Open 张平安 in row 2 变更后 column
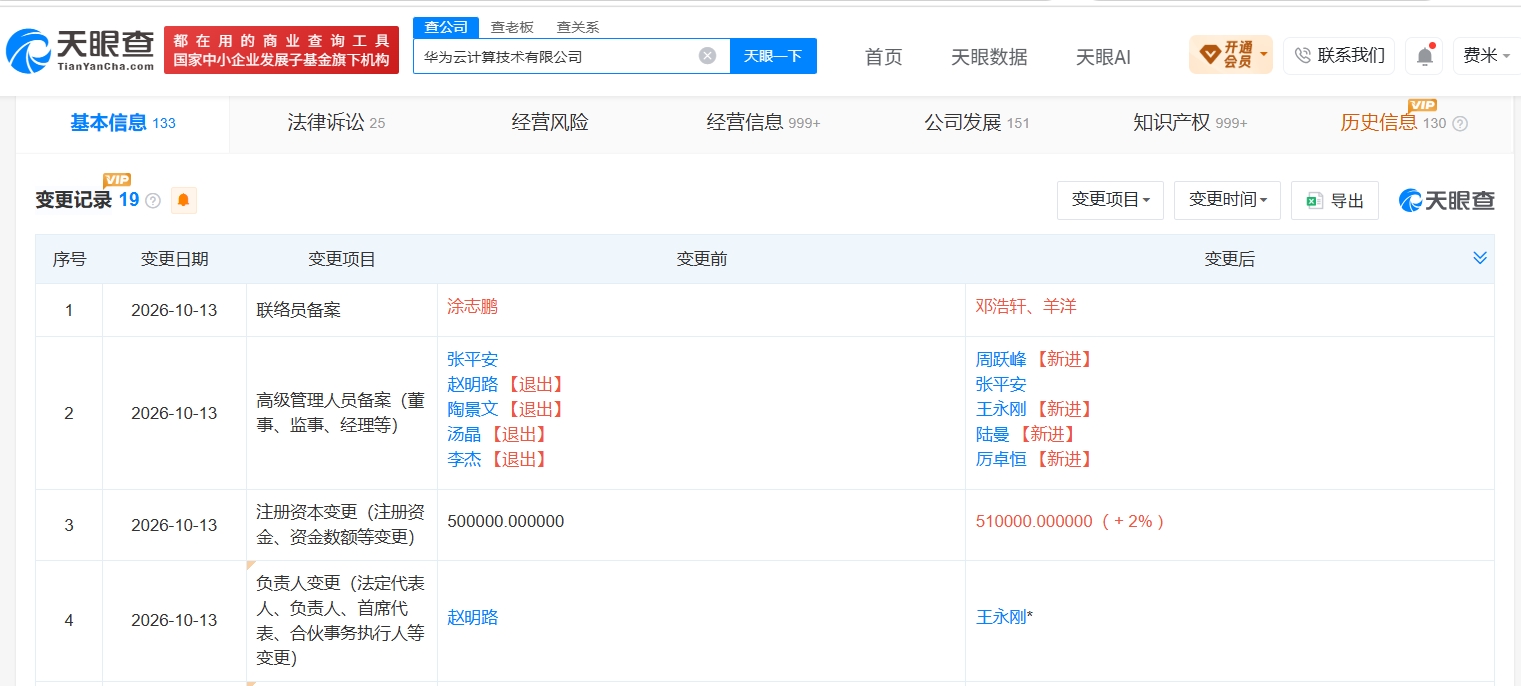Screen dimensions: 1521x686 click(1000, 384)
